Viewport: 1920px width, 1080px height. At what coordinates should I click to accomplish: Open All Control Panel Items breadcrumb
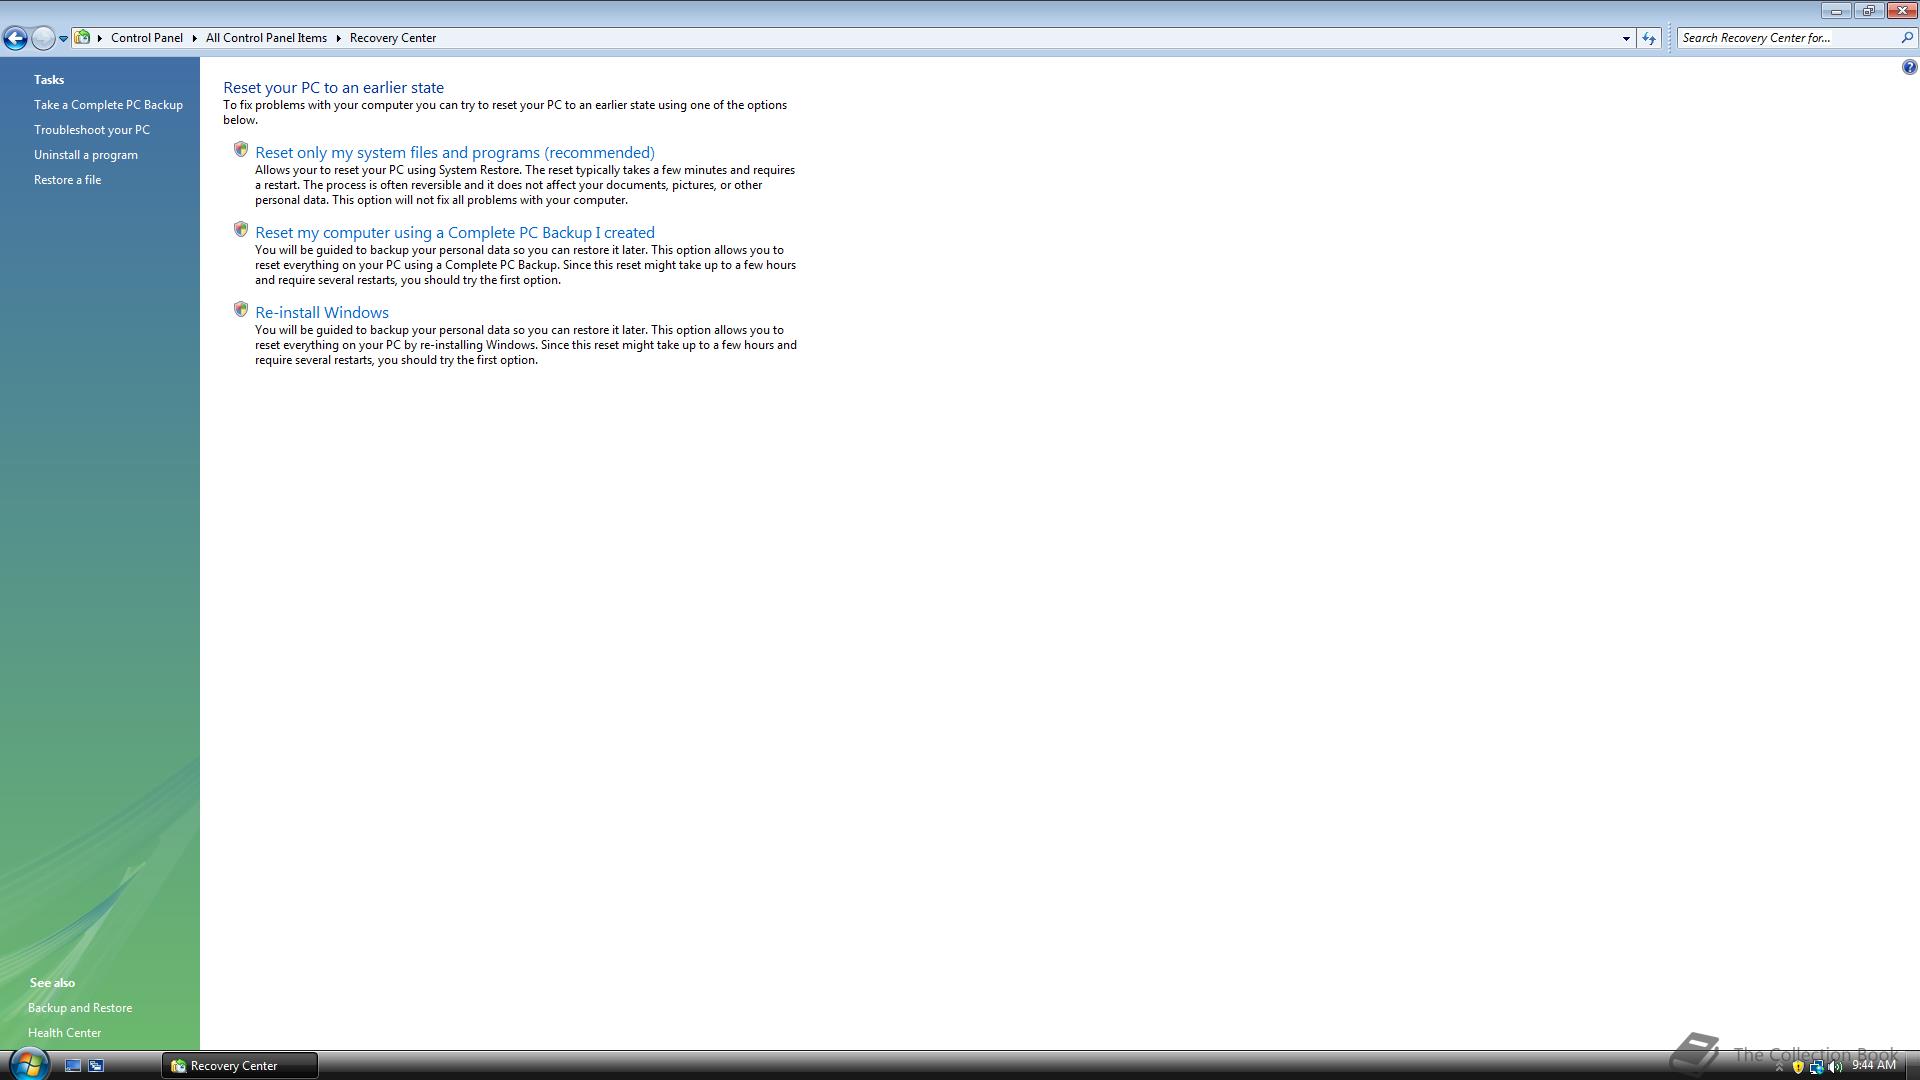coord(266,38)
